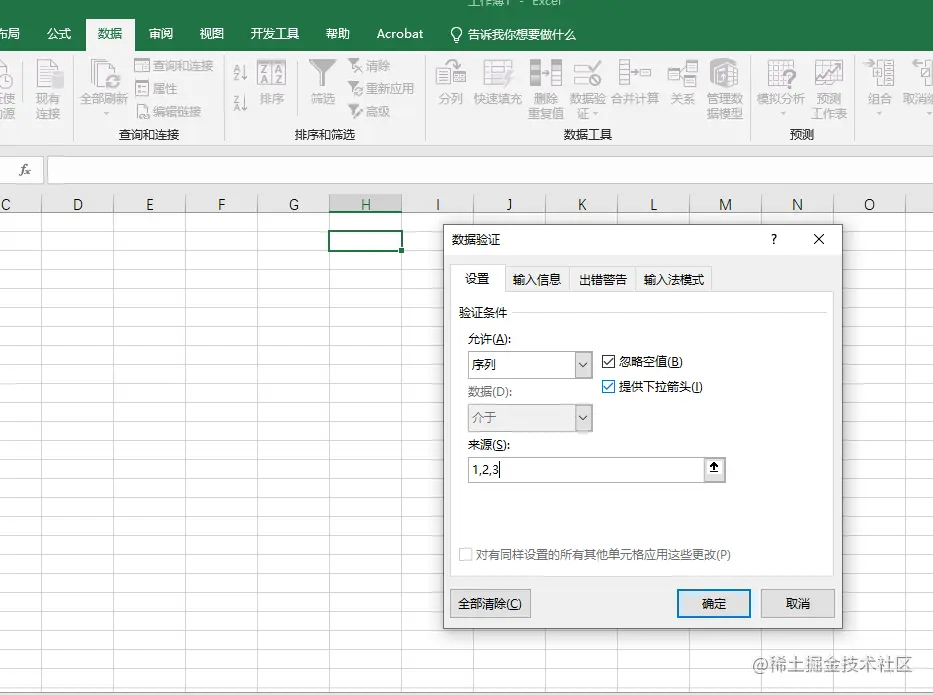Switch to the Formulas (公式) ribbon tab
The height and width of the screenshot is (695, 933).
[x=59, y=34]
